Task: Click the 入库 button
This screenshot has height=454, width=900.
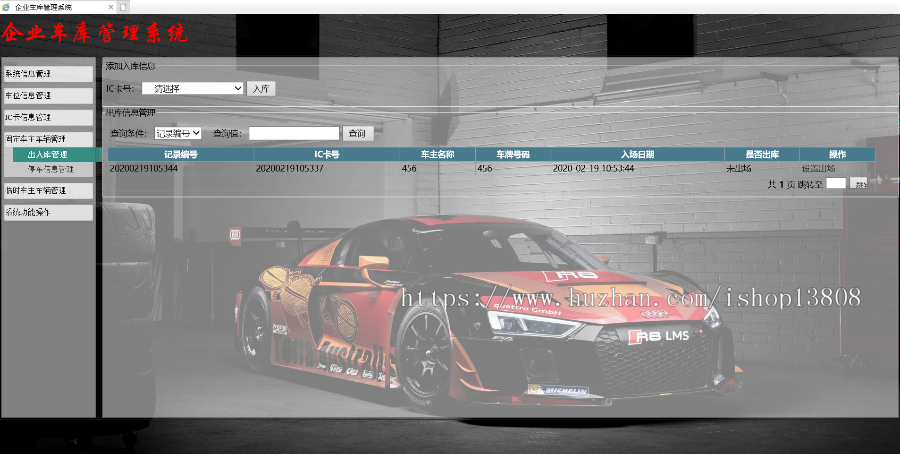Action: (261, 89)
